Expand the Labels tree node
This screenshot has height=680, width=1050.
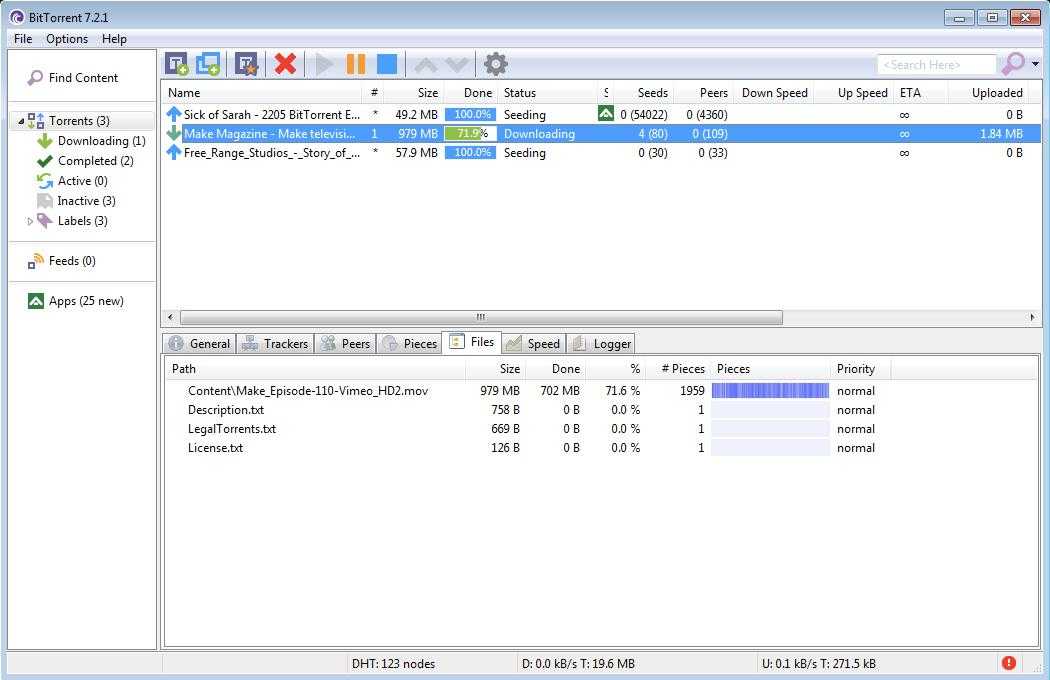(x=30, y=221)
